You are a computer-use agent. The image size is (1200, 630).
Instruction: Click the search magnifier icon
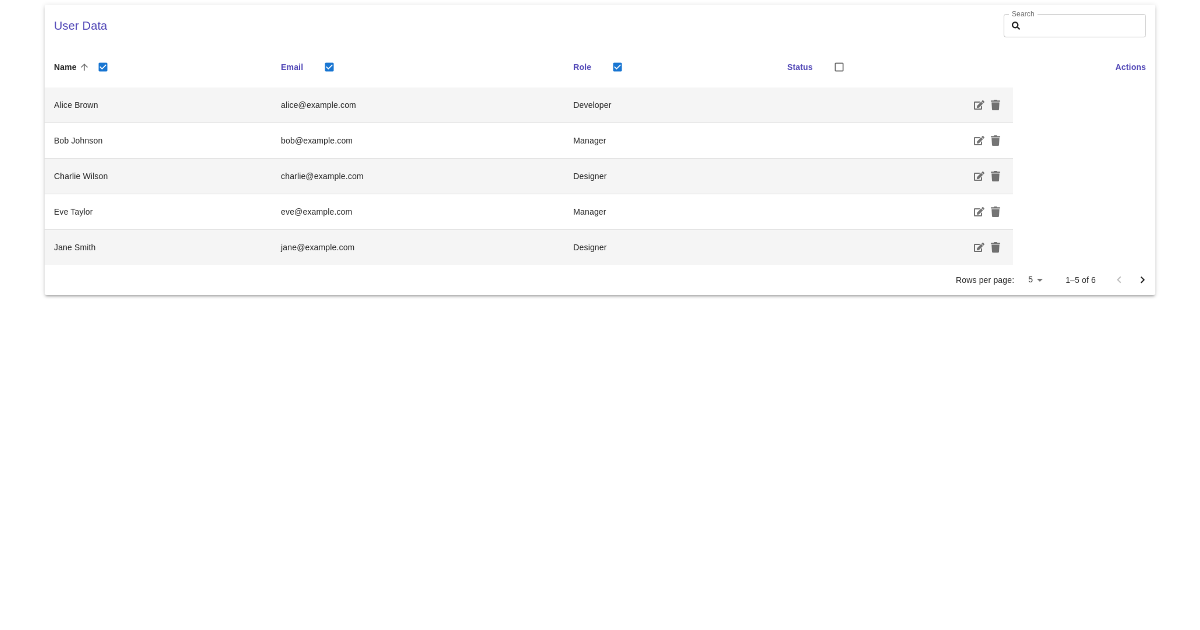coord(1016,25)
